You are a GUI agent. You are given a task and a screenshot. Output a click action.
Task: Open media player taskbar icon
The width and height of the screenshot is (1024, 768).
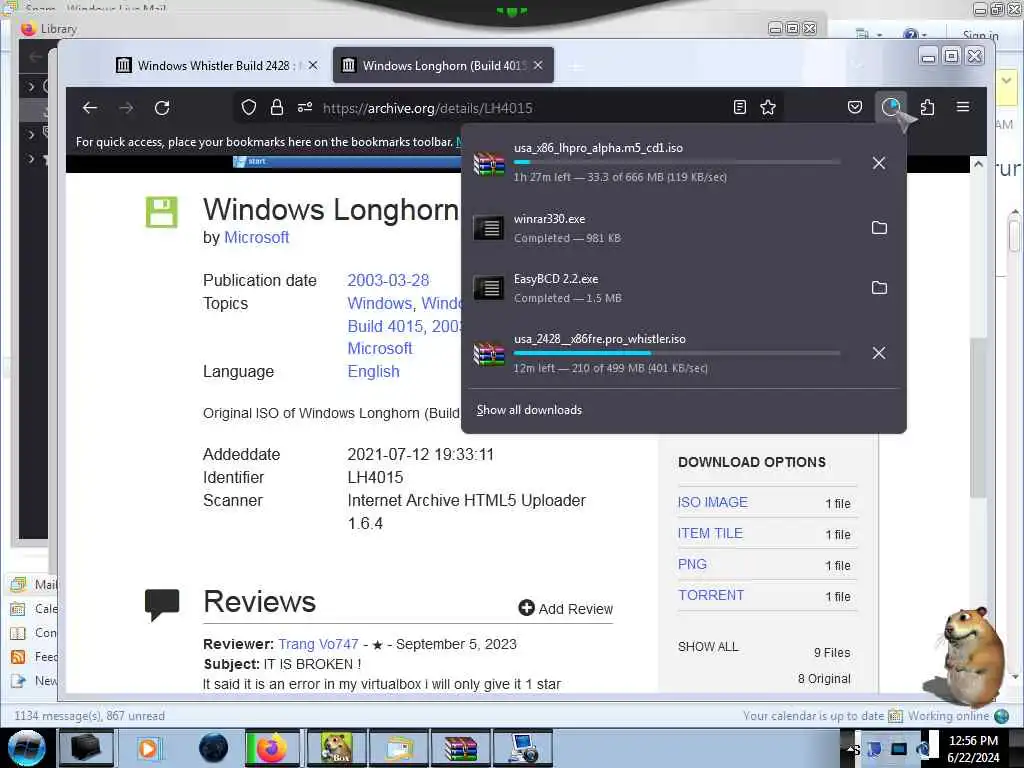(148, 748)
